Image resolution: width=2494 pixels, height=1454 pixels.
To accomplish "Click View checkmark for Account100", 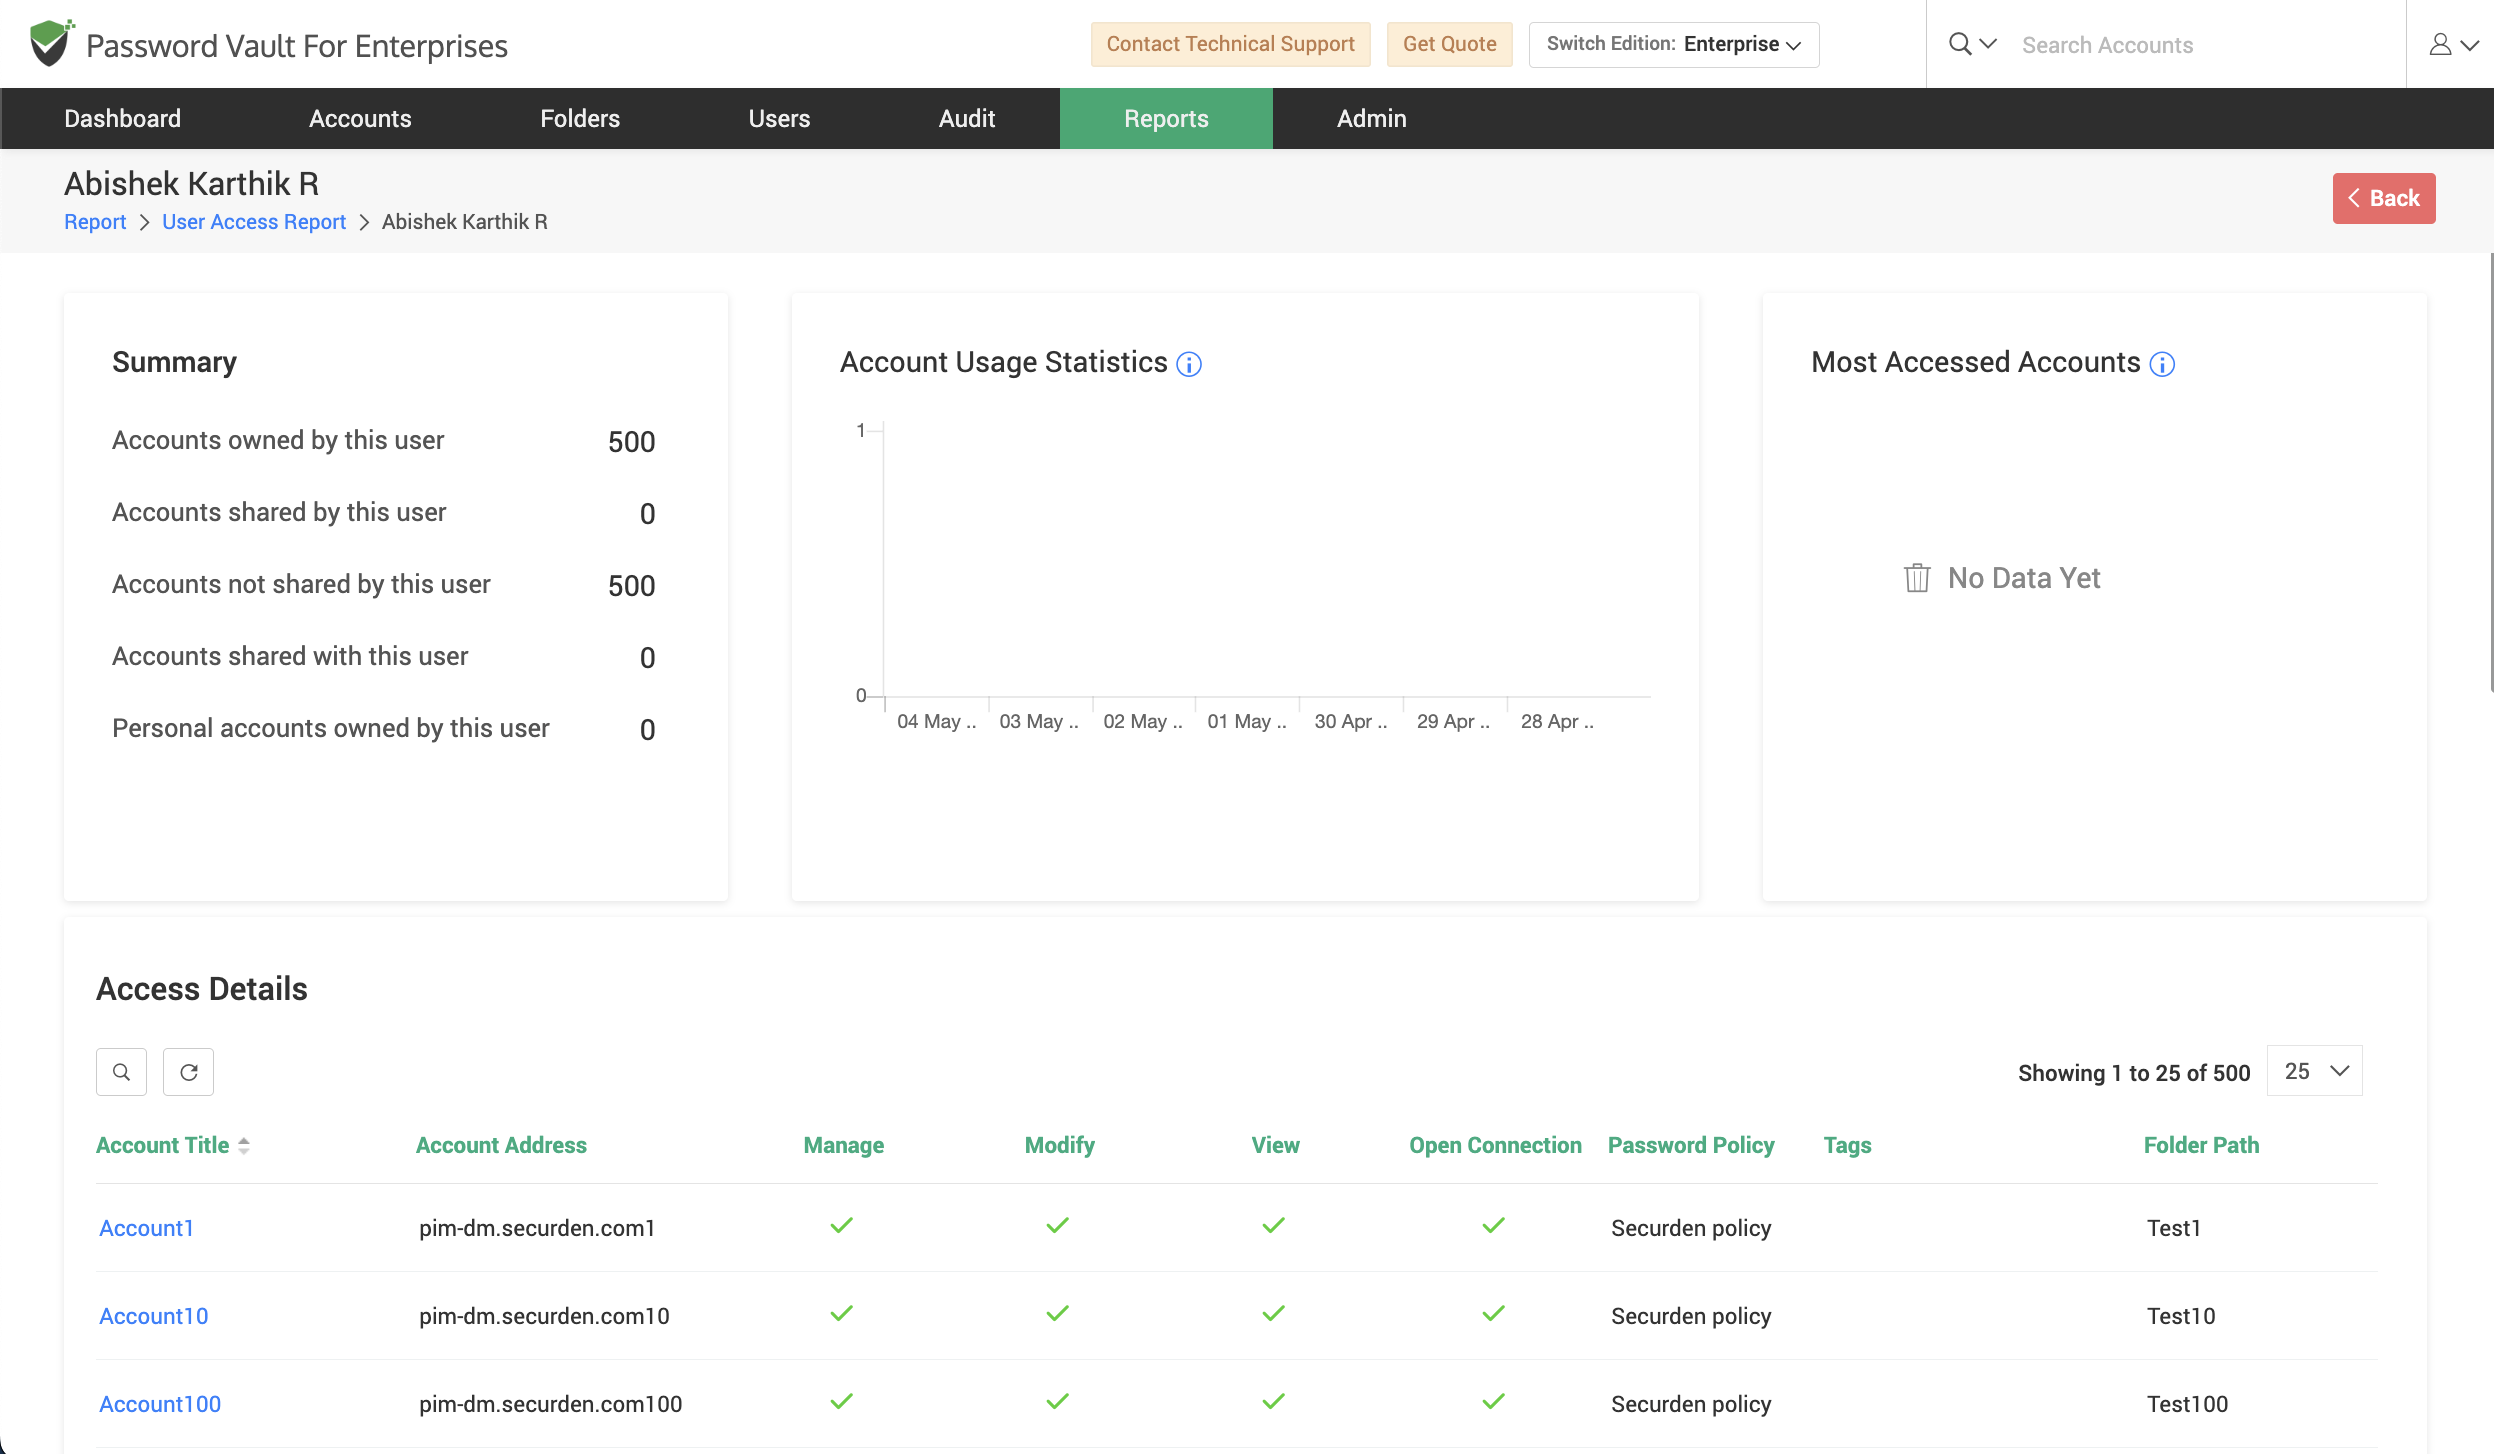I will coord(1274,1401).
